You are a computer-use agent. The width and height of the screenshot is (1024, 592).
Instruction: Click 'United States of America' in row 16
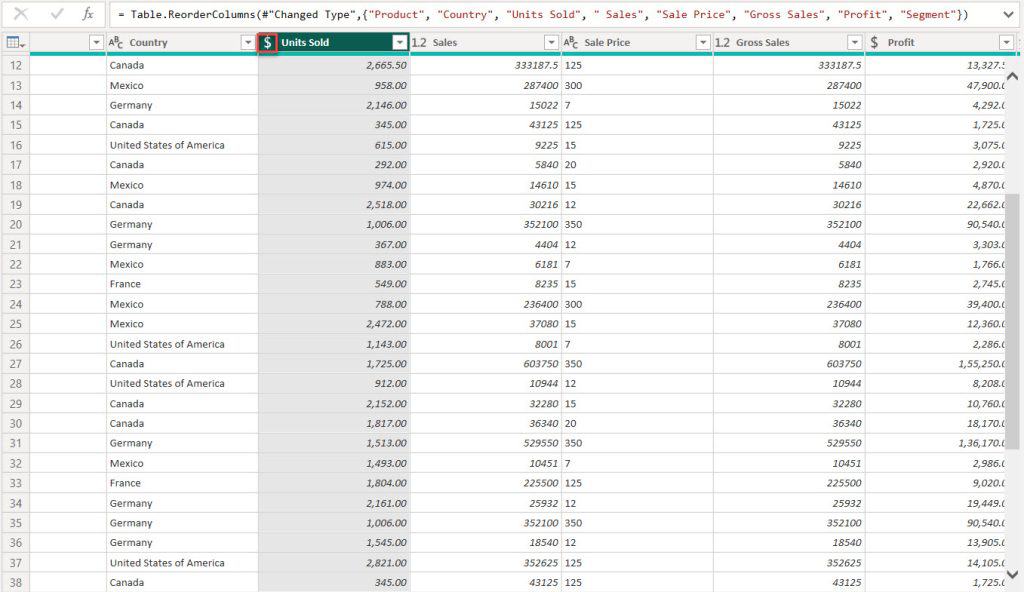pyautogui.click(x=182, y=145)
